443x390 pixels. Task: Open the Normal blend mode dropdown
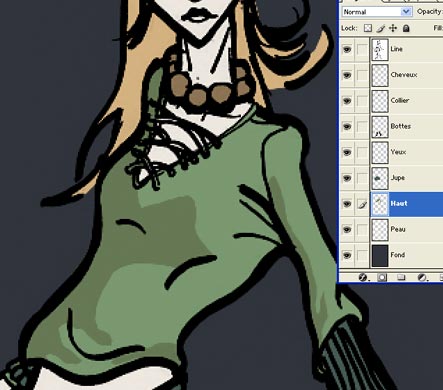377,12
